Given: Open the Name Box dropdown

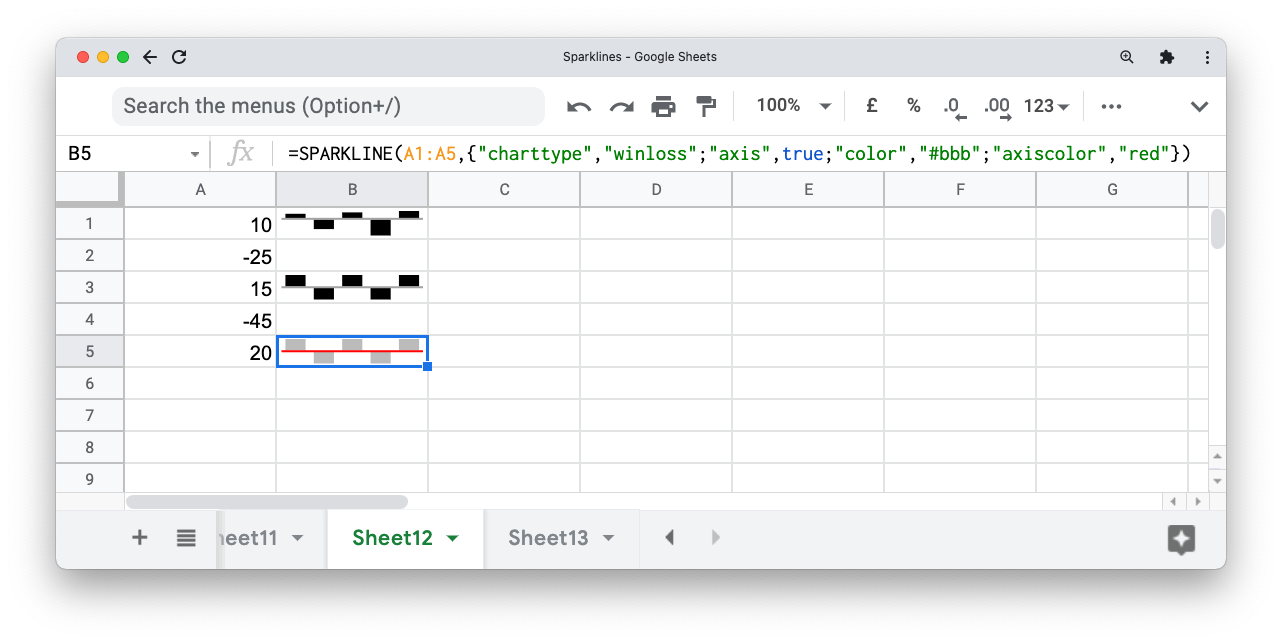Looking at the screenshot, I should coord(194,153).
